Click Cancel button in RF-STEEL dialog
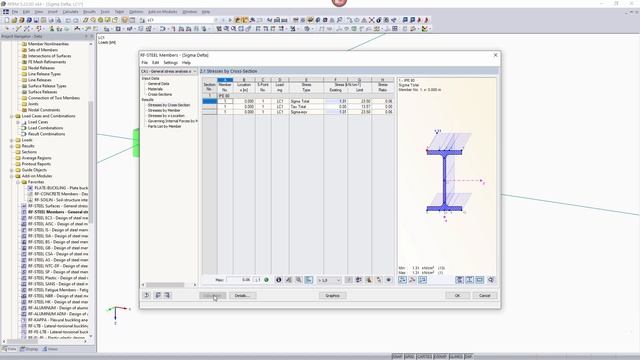Viewport: 640px width, 360px height. click(485, 296)
